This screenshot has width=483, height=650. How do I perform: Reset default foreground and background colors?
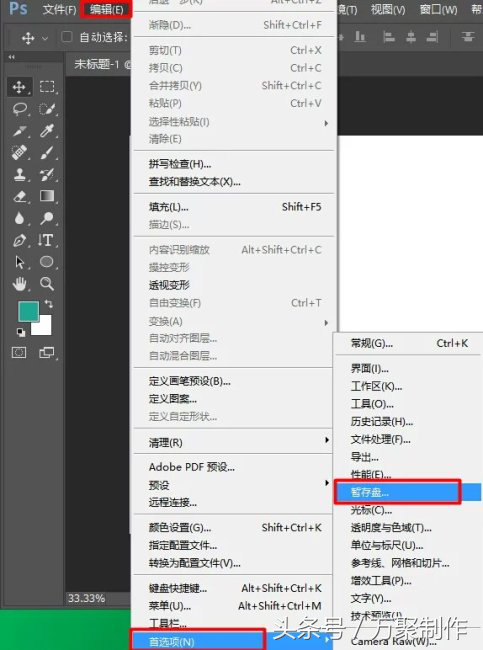tap(21, 332)
